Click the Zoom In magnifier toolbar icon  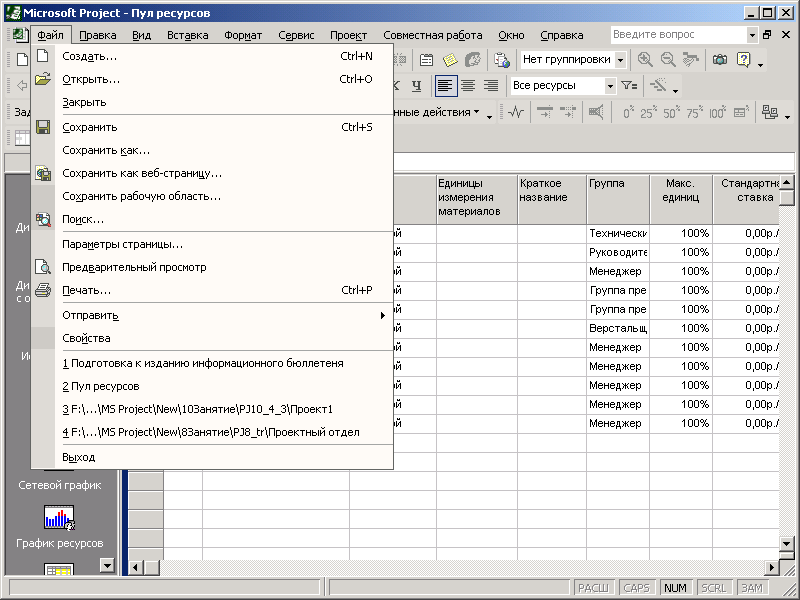click(645, 60)
